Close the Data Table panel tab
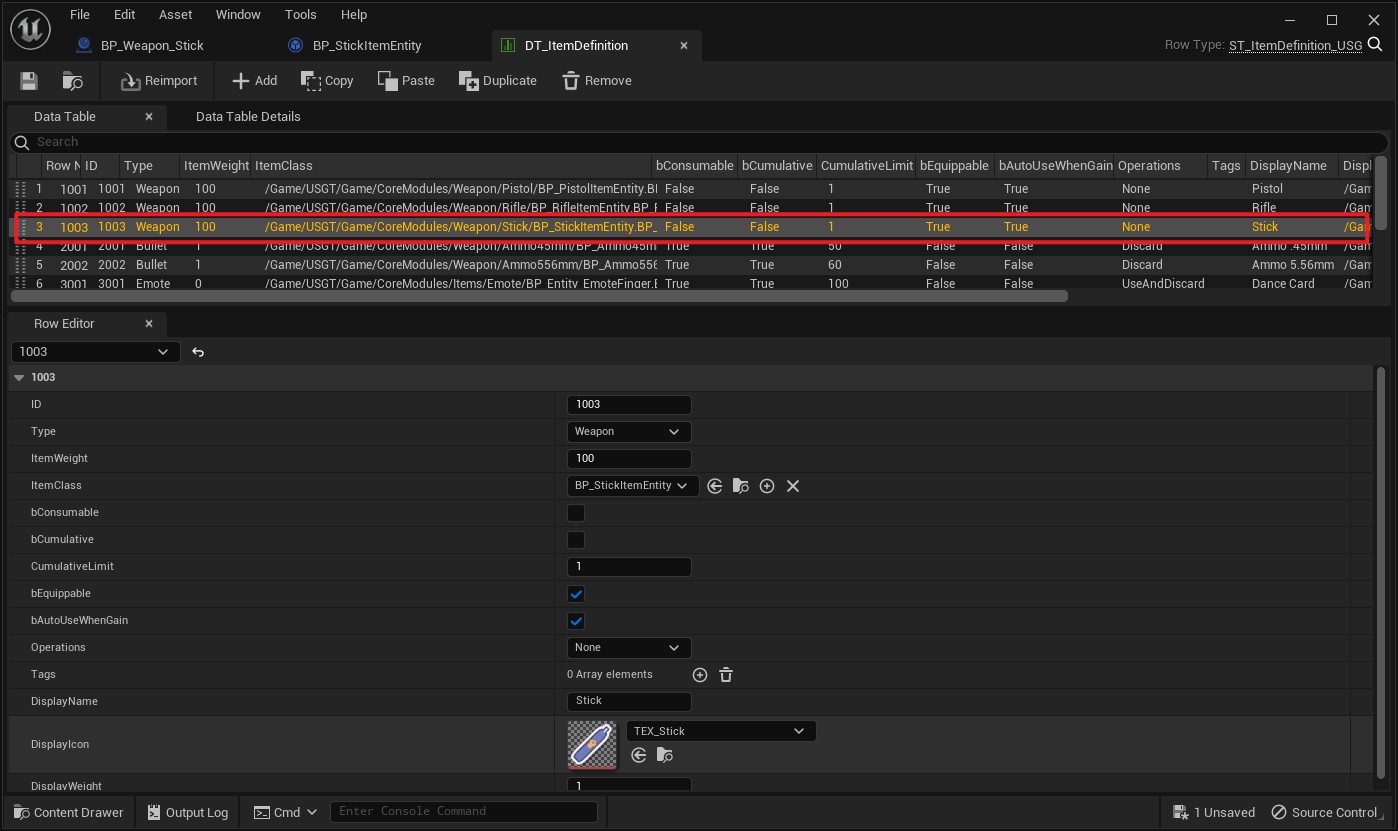Viewport: 1398px width, 831px height. [149, 117]
